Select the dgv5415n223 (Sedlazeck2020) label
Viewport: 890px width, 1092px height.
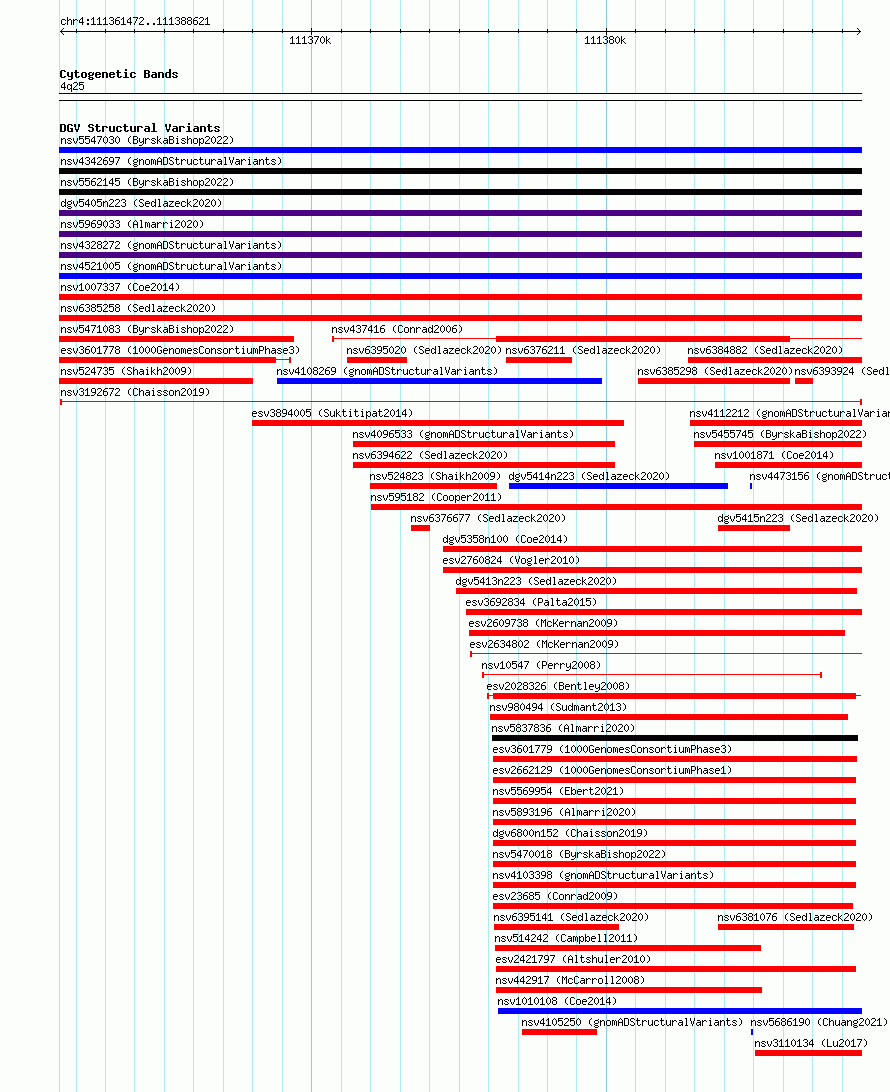(x=798, y=518)
